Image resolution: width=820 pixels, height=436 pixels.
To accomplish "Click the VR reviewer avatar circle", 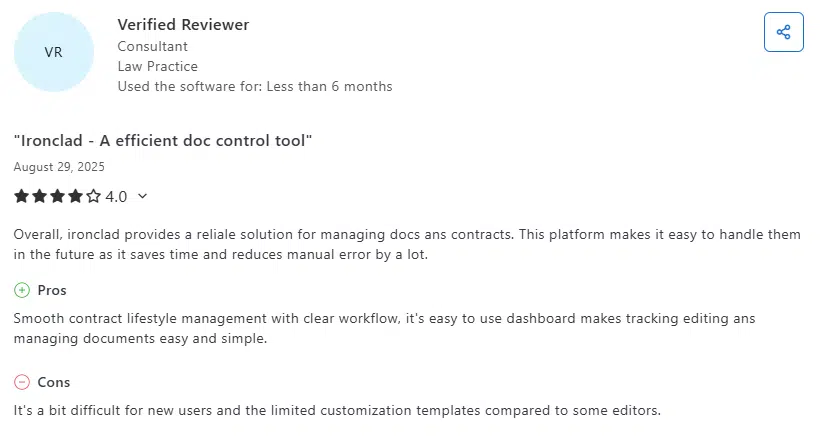I will tap(54, 52).
